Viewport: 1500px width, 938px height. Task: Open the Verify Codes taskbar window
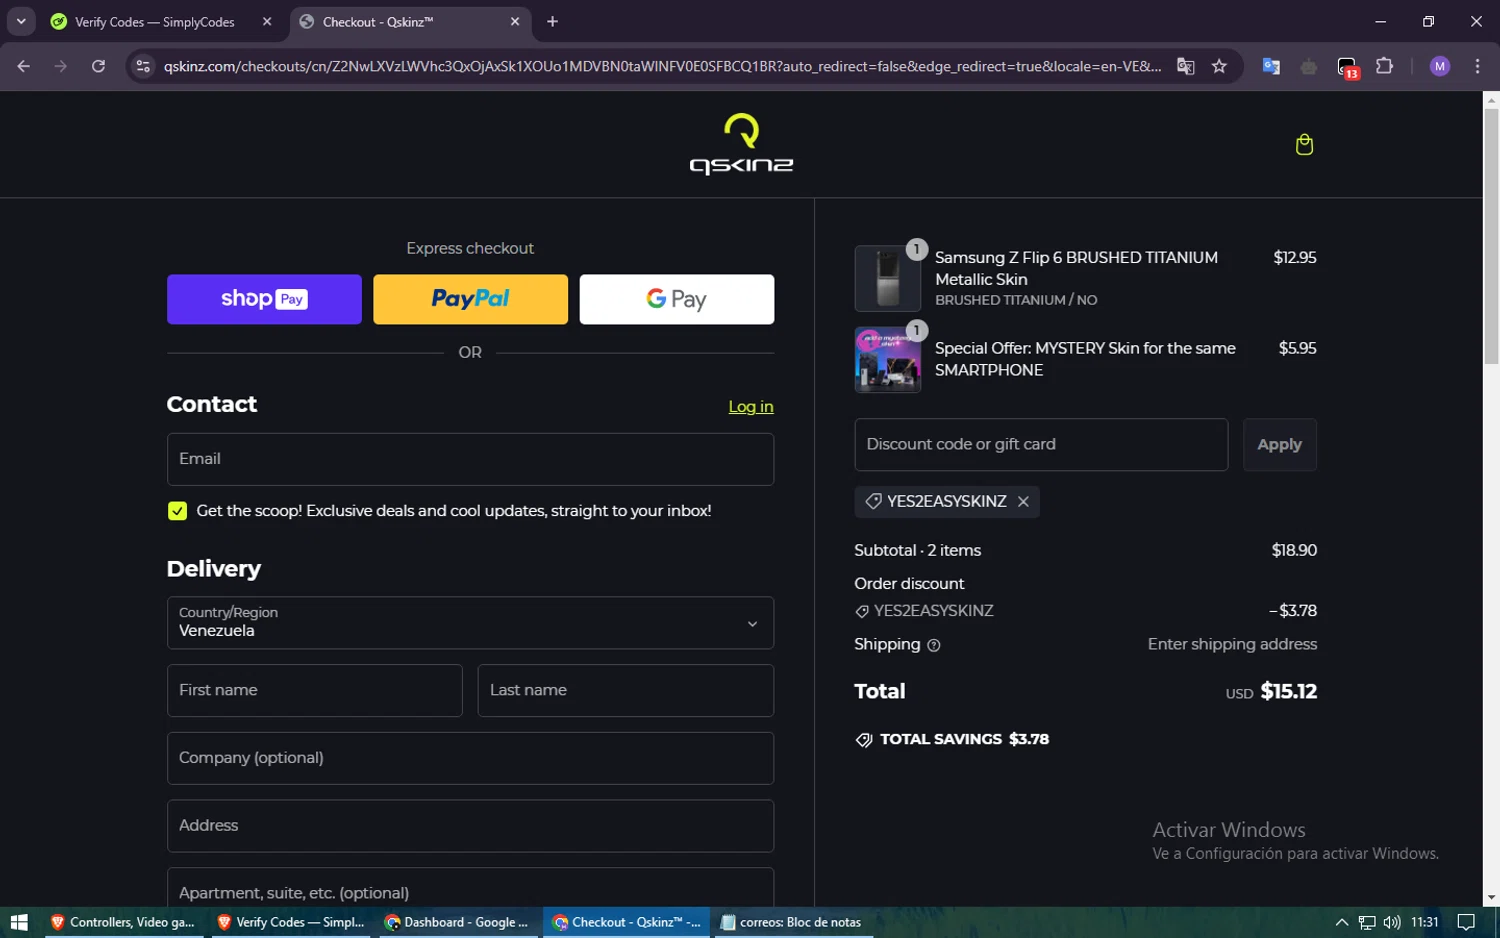290,922
